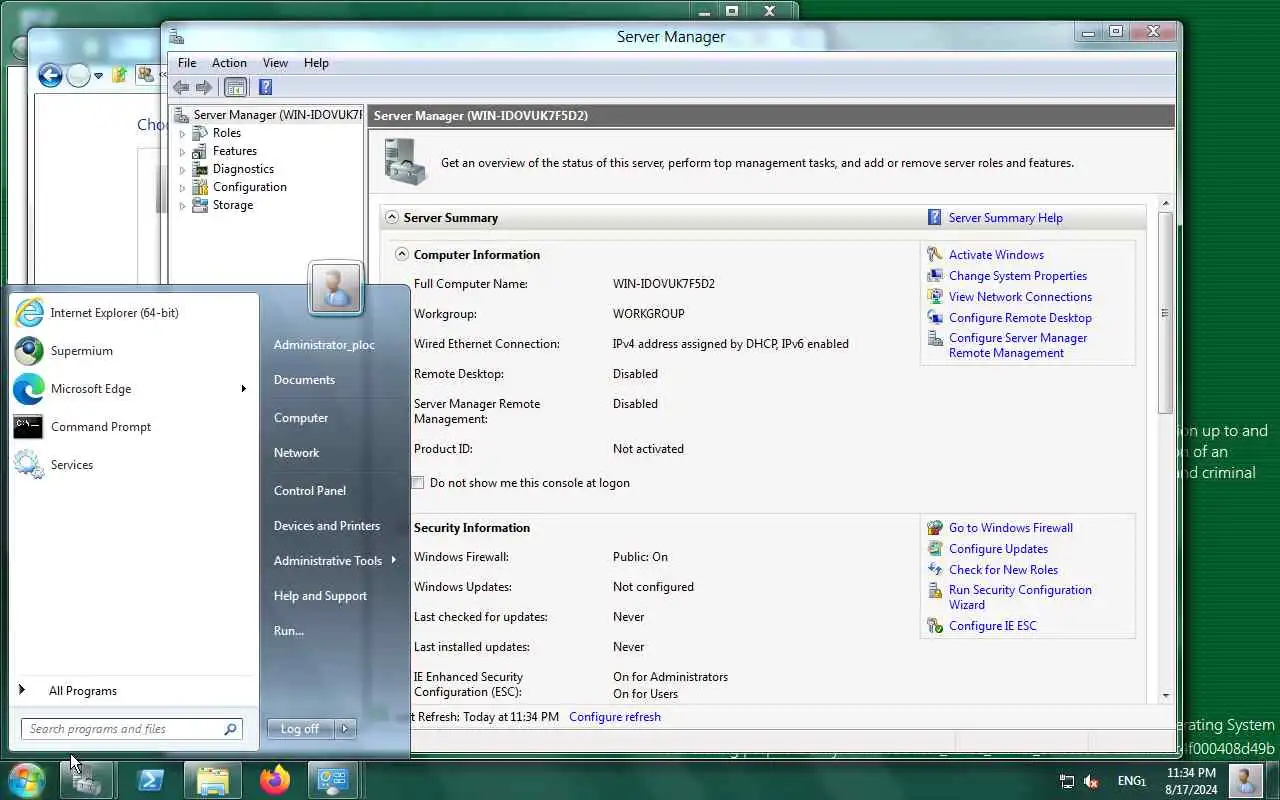Click the network tray icon
1280x800 pixels.
click(1067, 781)
